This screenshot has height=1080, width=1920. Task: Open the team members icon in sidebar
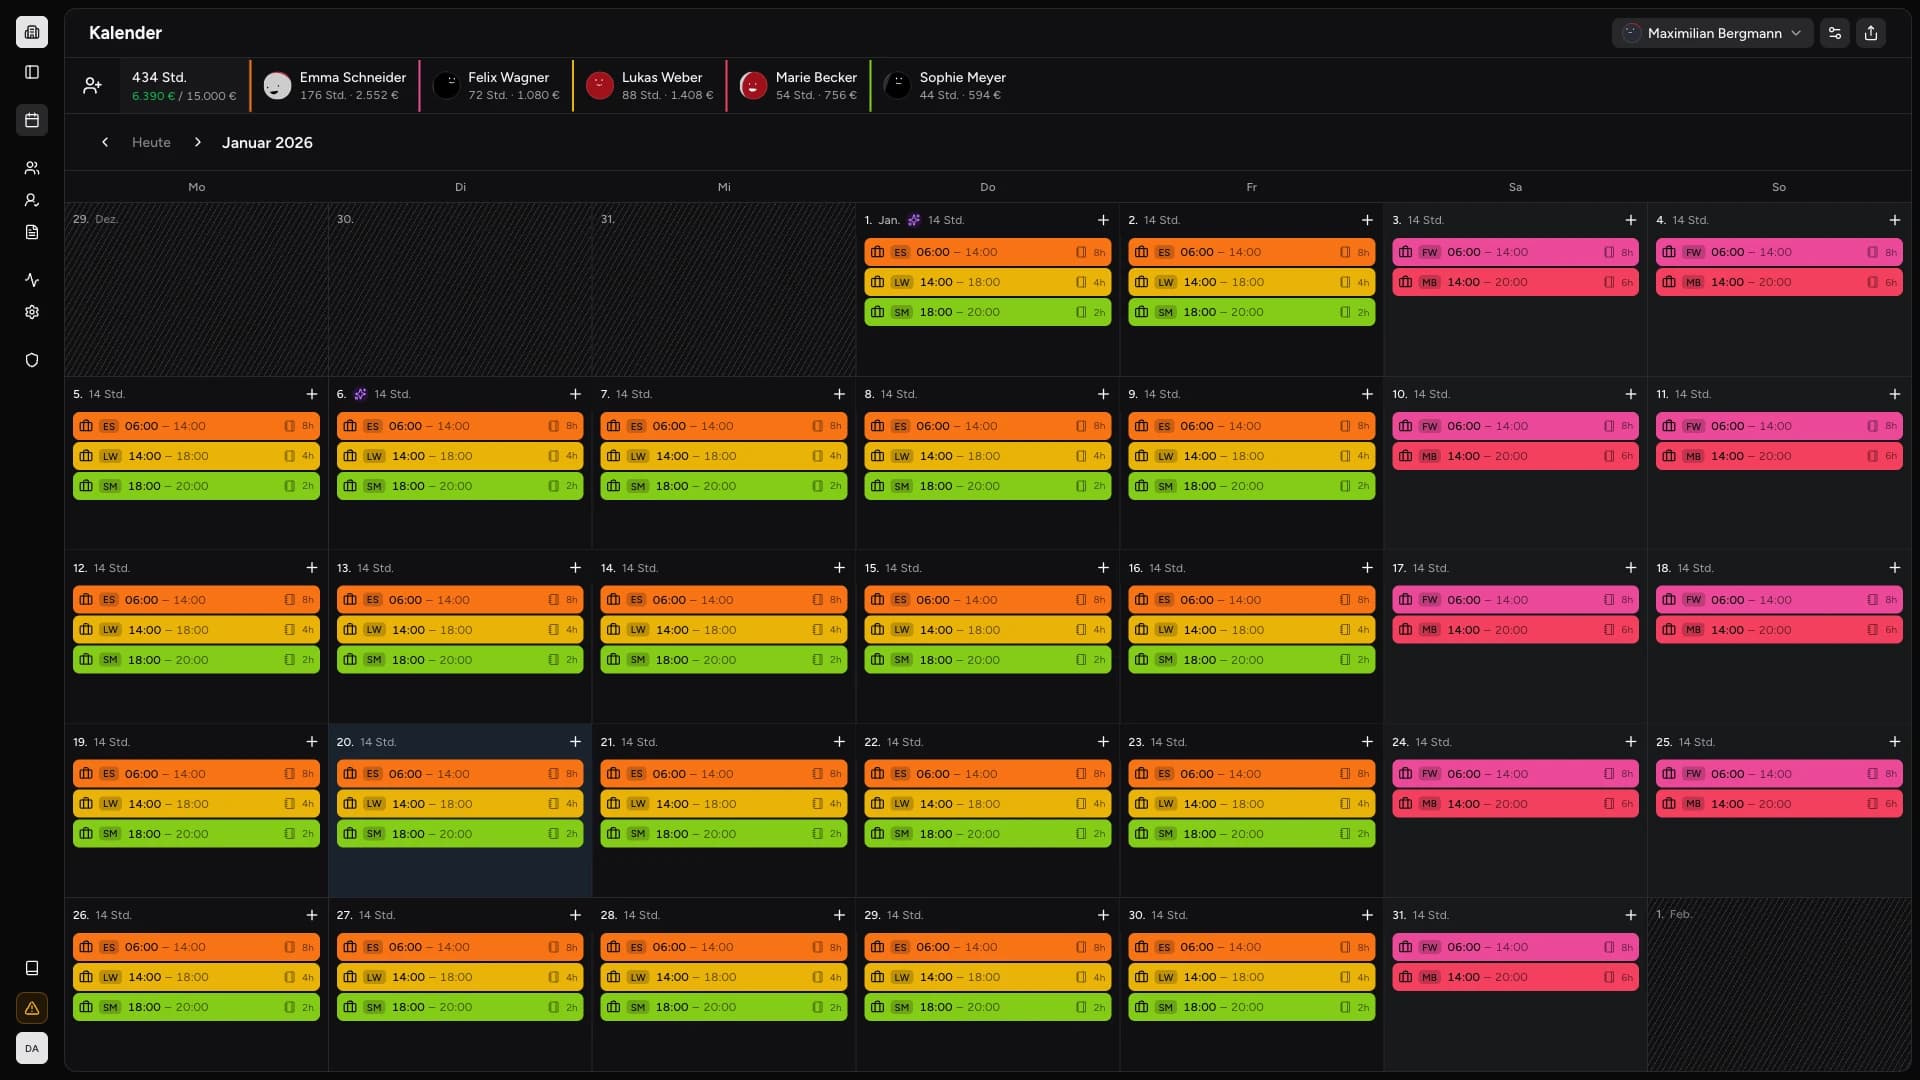coord(32,168)
